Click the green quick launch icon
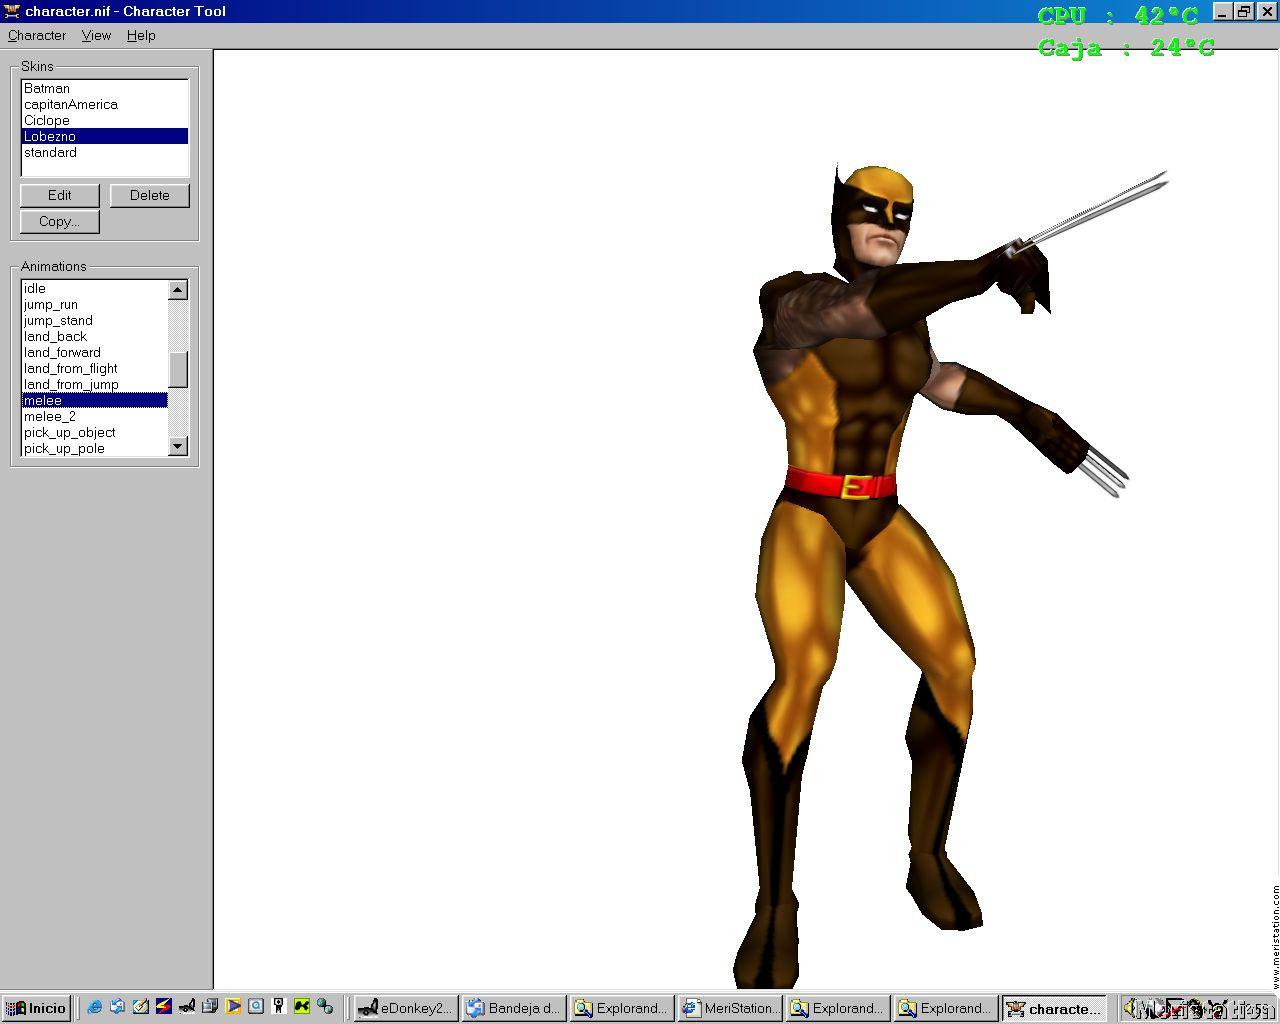 click(x=302, y=1007)
